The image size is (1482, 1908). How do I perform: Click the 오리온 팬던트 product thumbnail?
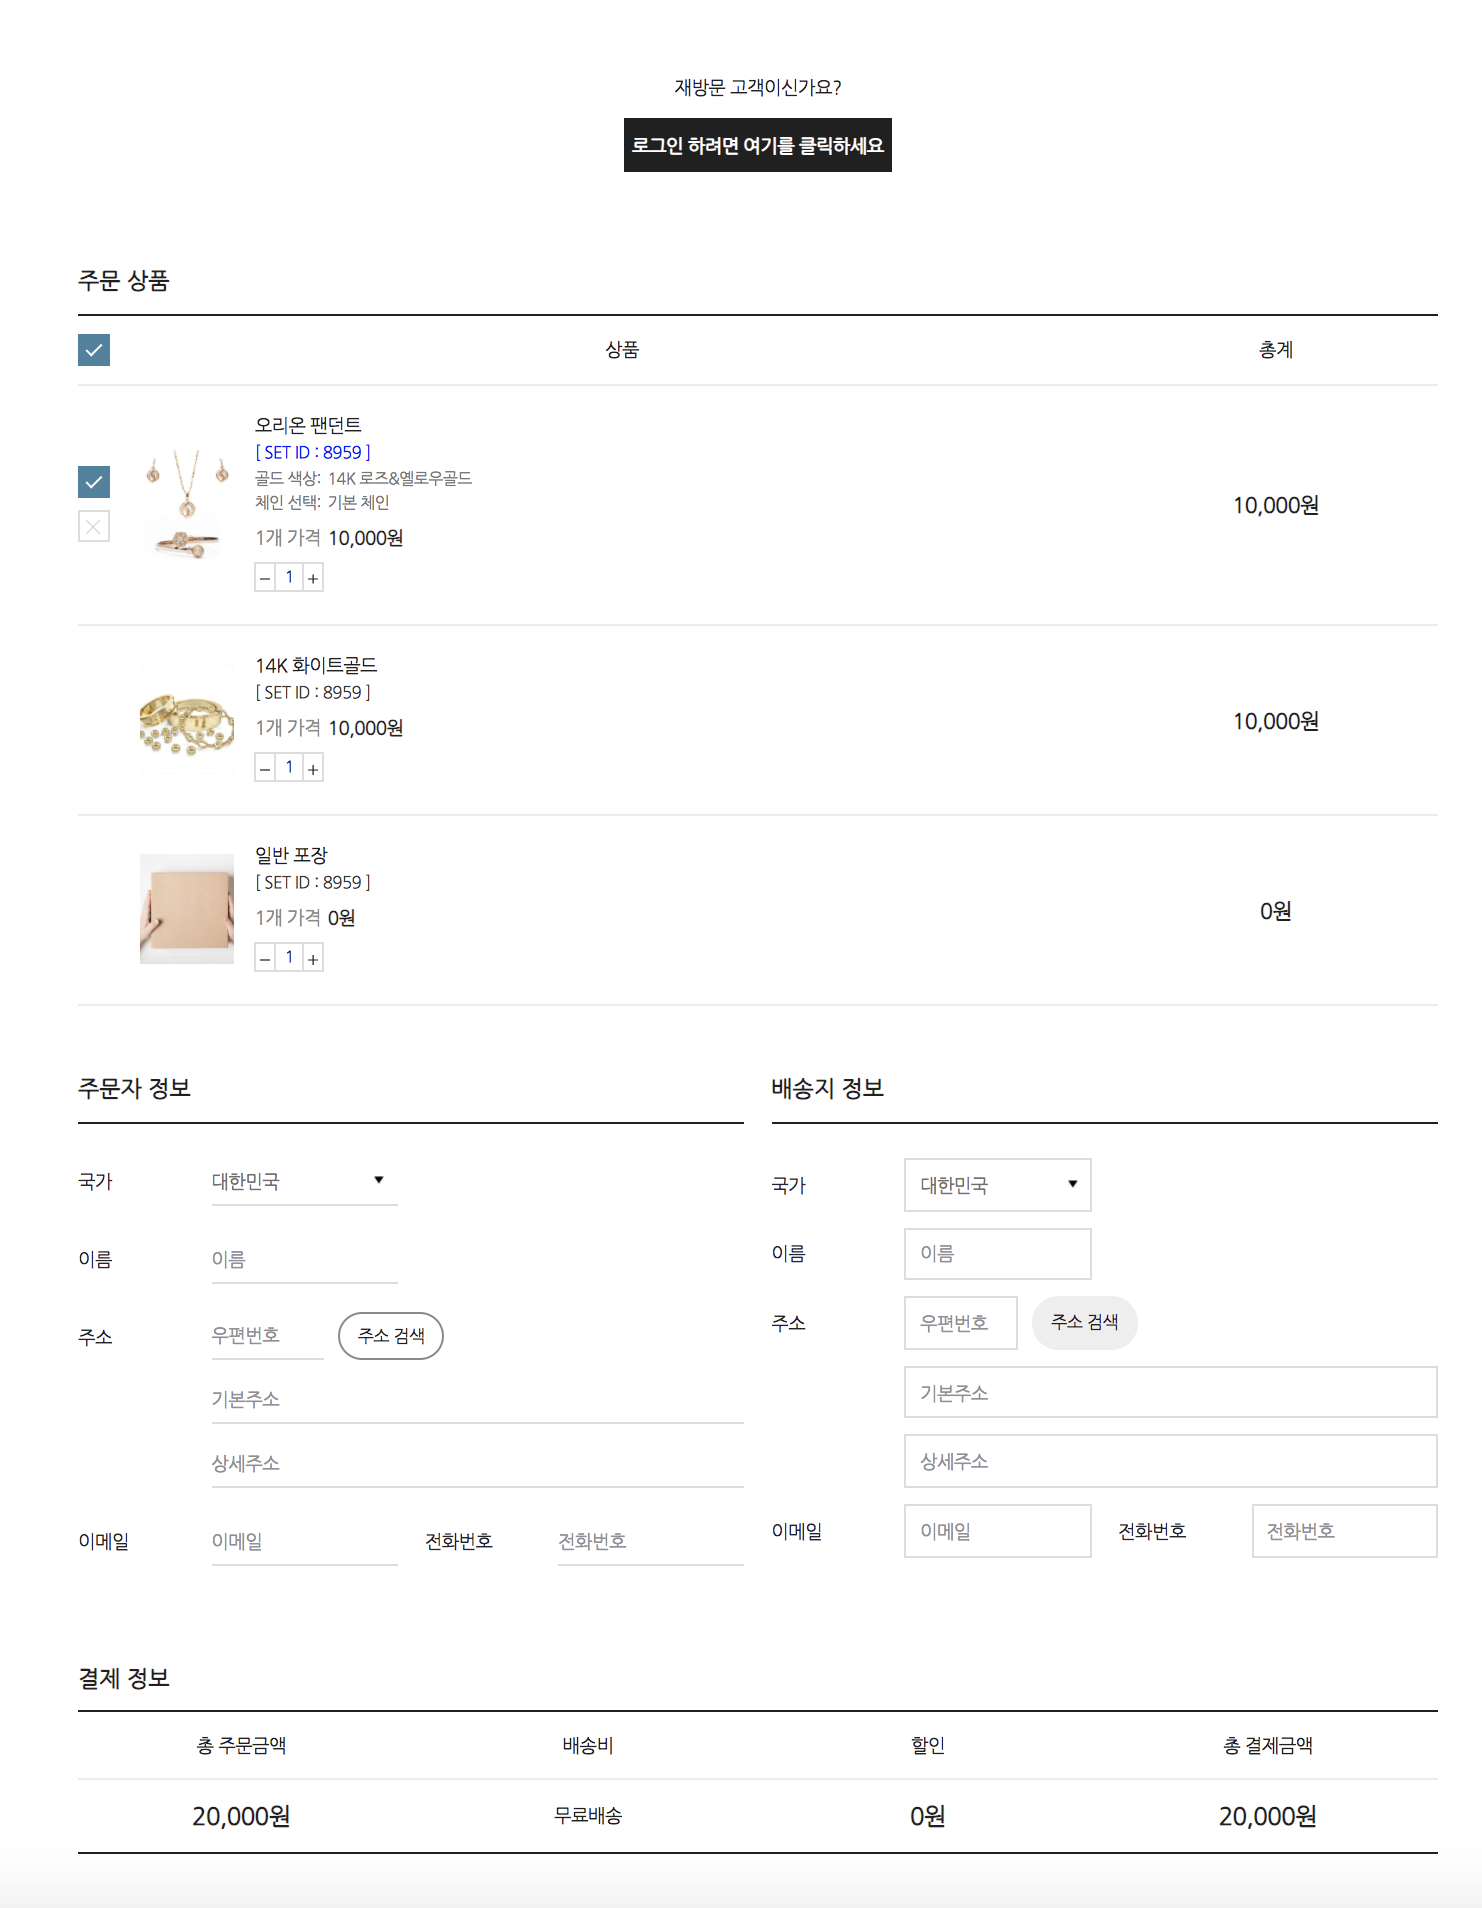point(187,505)
